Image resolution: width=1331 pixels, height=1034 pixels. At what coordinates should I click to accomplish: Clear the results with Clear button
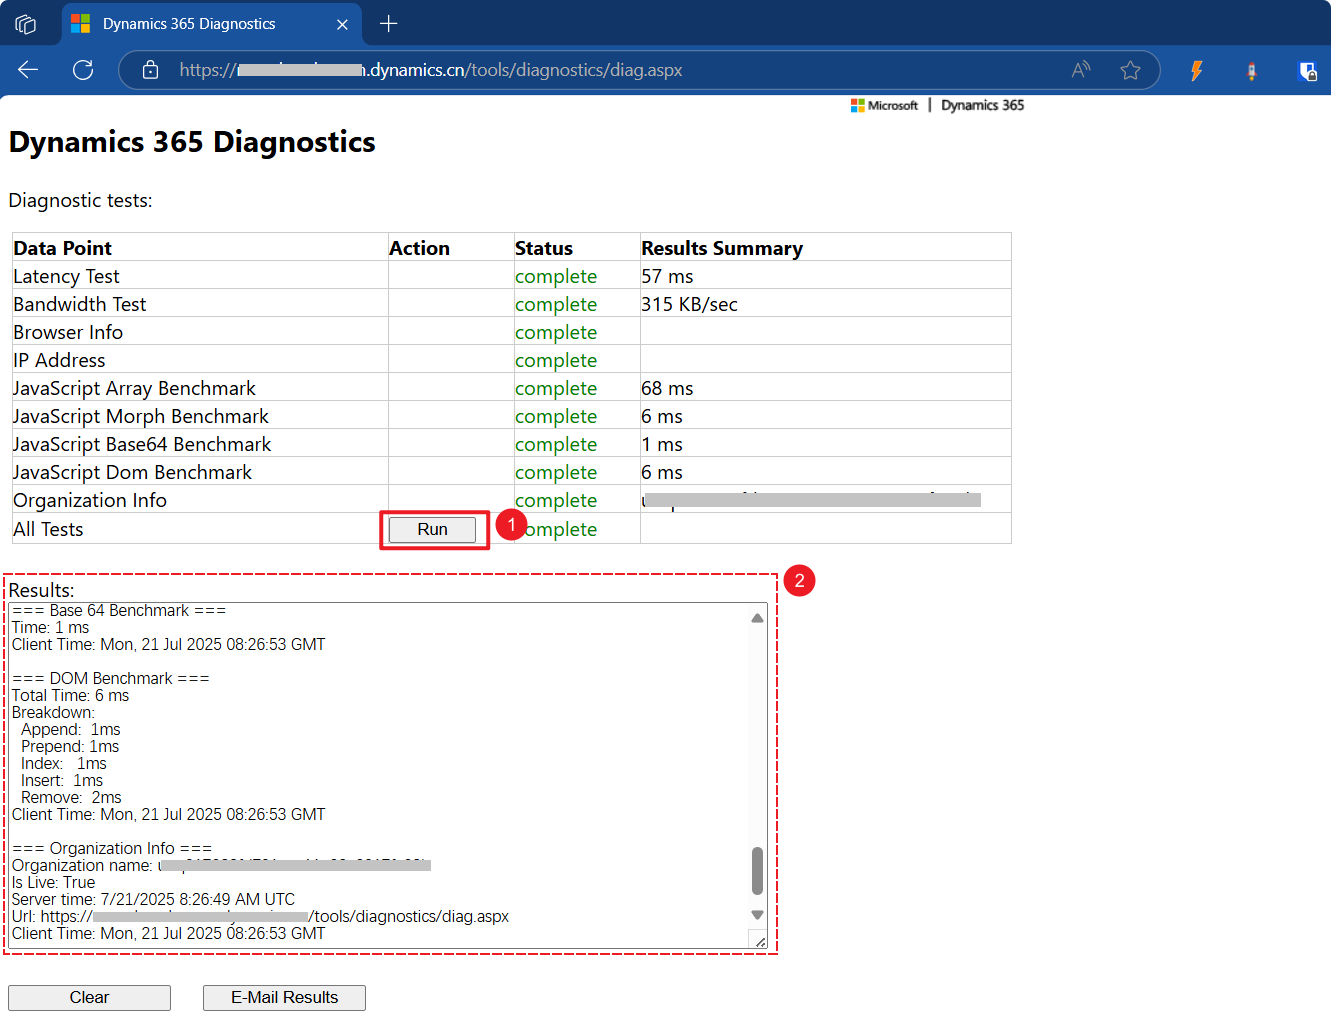pos(89,997)
